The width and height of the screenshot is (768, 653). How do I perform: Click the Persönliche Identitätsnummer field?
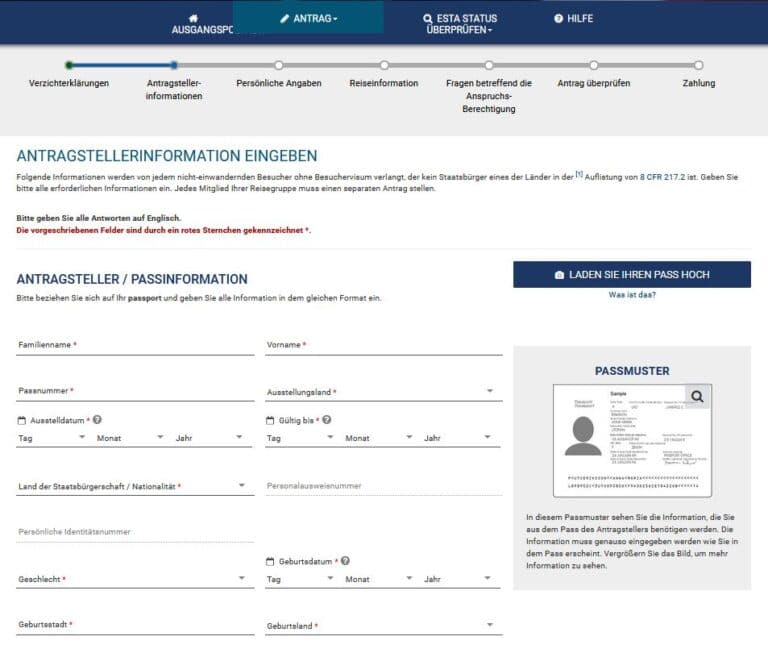tap(135, 532)
